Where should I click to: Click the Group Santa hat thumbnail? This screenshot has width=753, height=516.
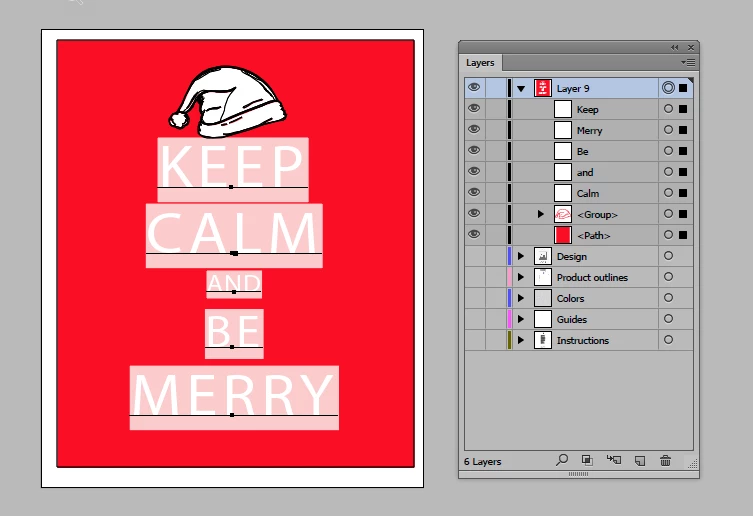[563, 214]
